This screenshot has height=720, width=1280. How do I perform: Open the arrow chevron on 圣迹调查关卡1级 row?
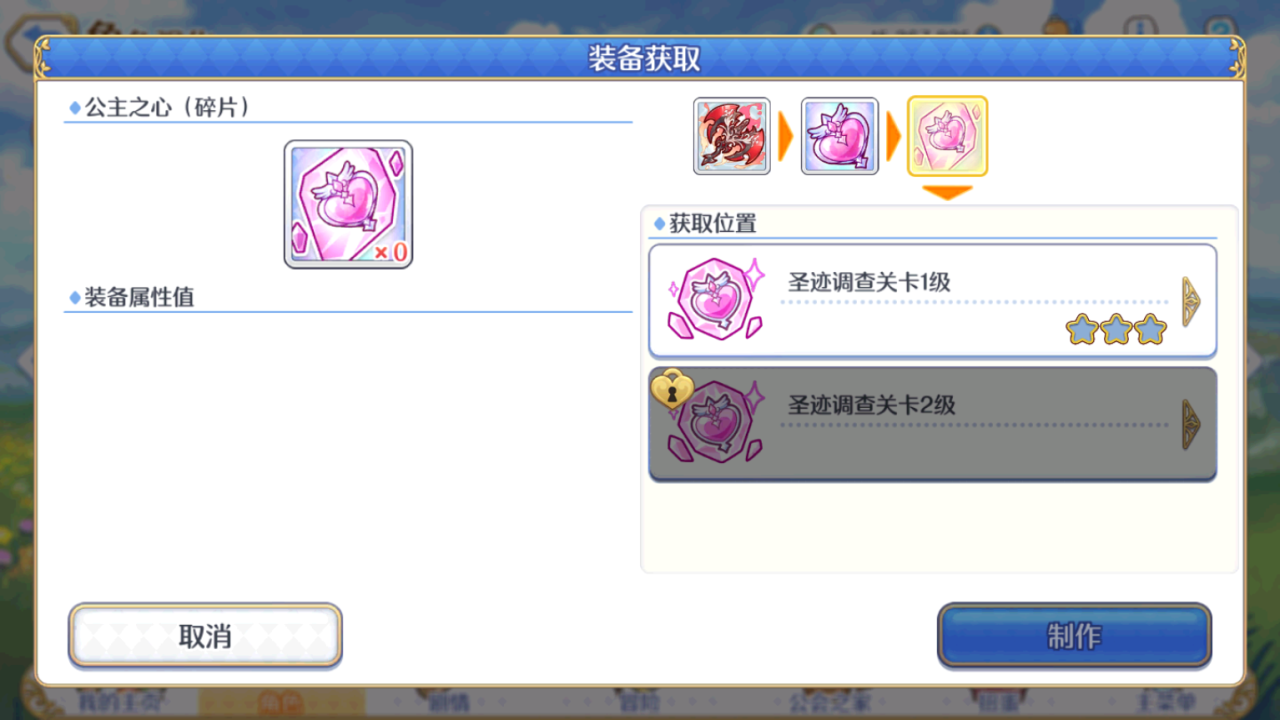coord(1191,301)
